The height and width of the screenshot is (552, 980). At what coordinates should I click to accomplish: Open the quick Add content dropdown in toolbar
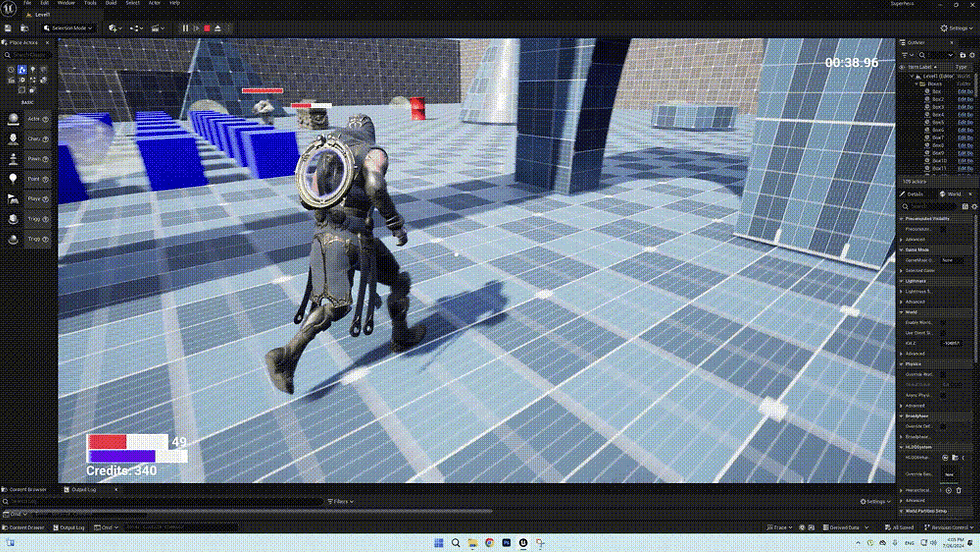[114, 28]
